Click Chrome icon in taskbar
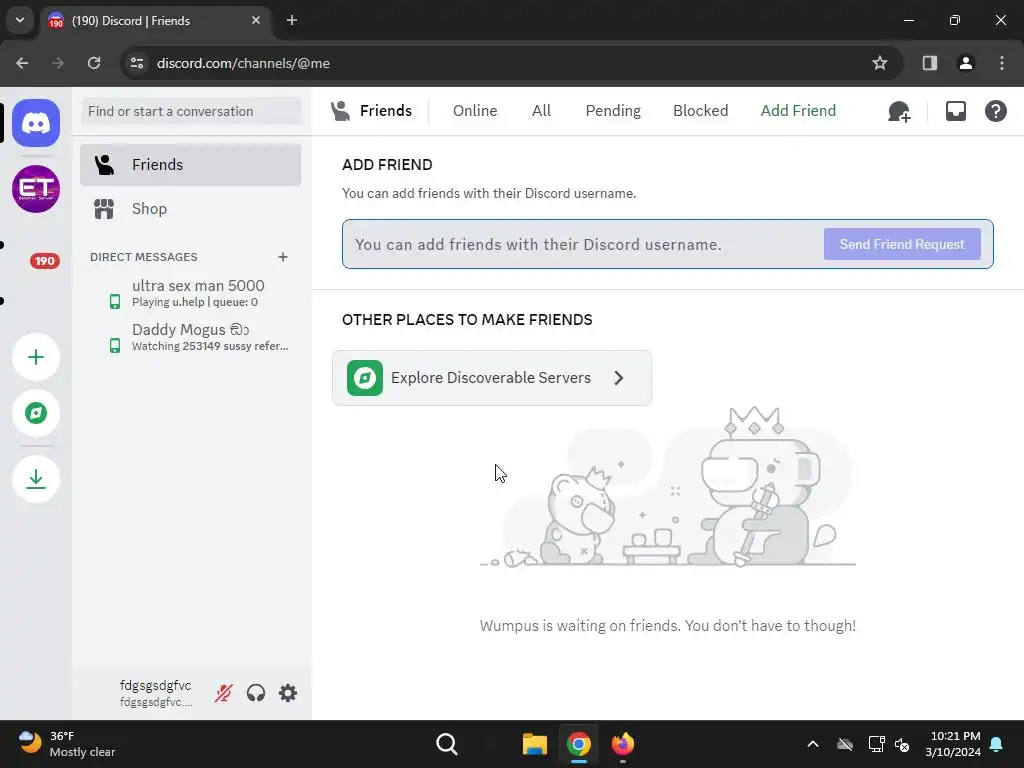The width and height of the screenshot is (1024, 768). 578,744
